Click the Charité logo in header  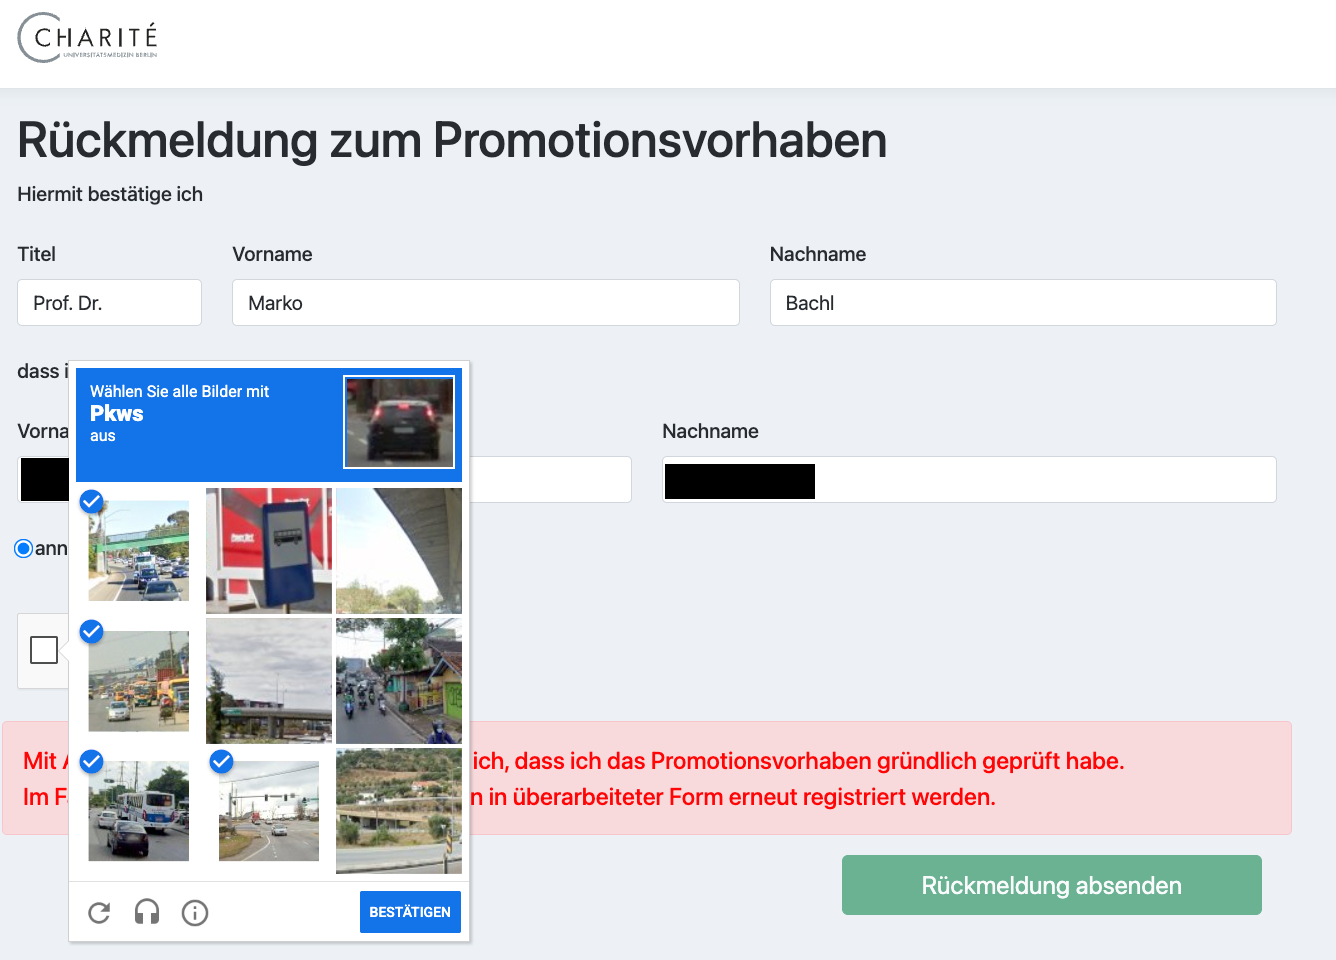click(88, 38)
